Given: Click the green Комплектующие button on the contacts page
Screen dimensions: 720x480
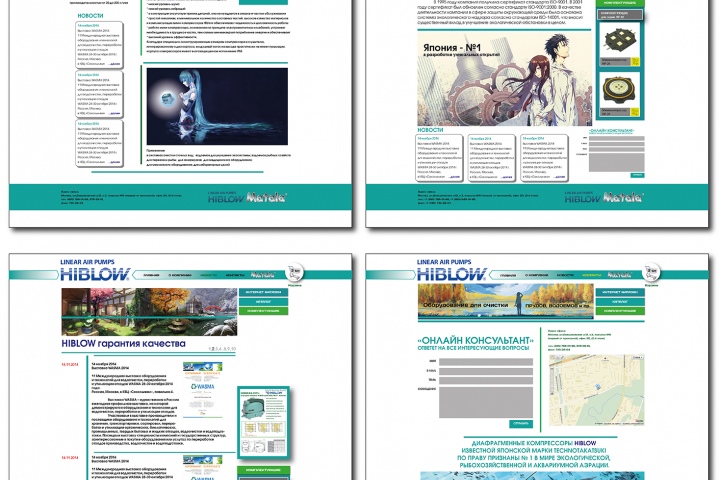Looking at the screenshot, I should tap(620, 311).
